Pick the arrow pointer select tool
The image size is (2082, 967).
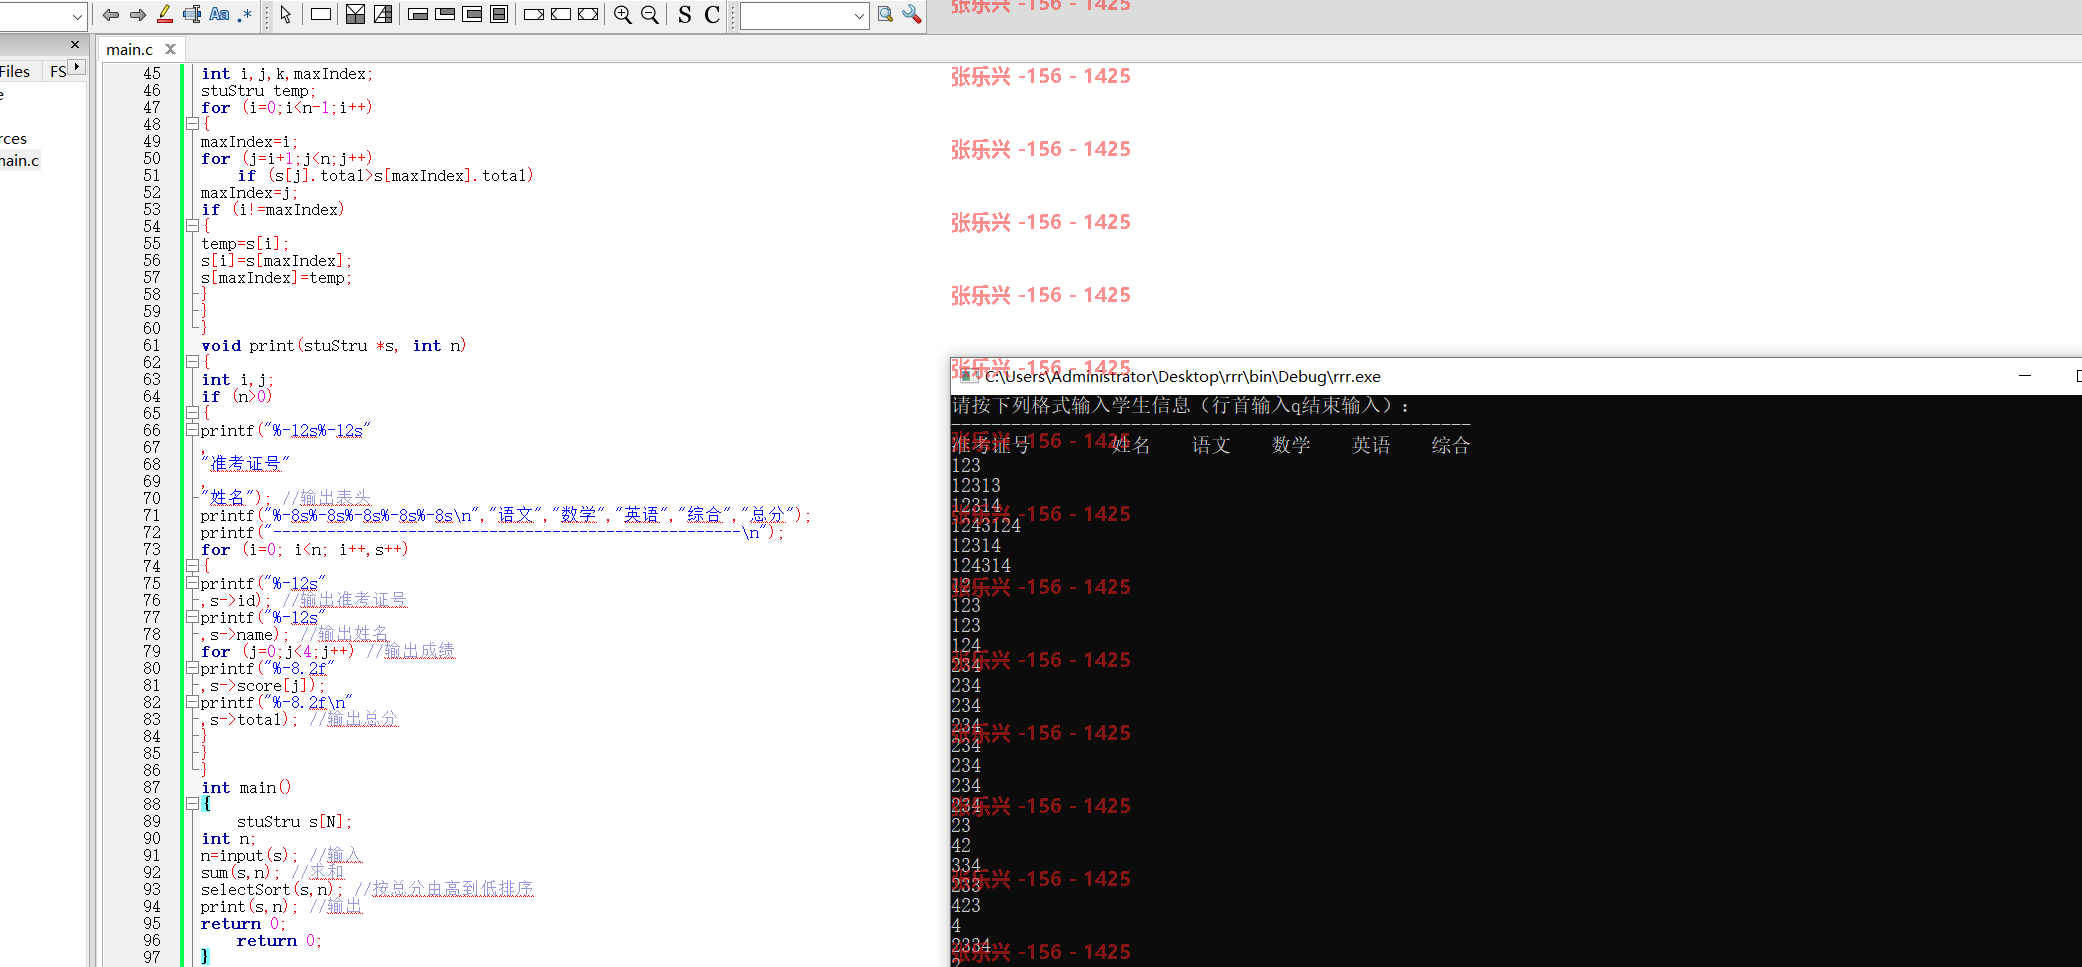point(286,14)
